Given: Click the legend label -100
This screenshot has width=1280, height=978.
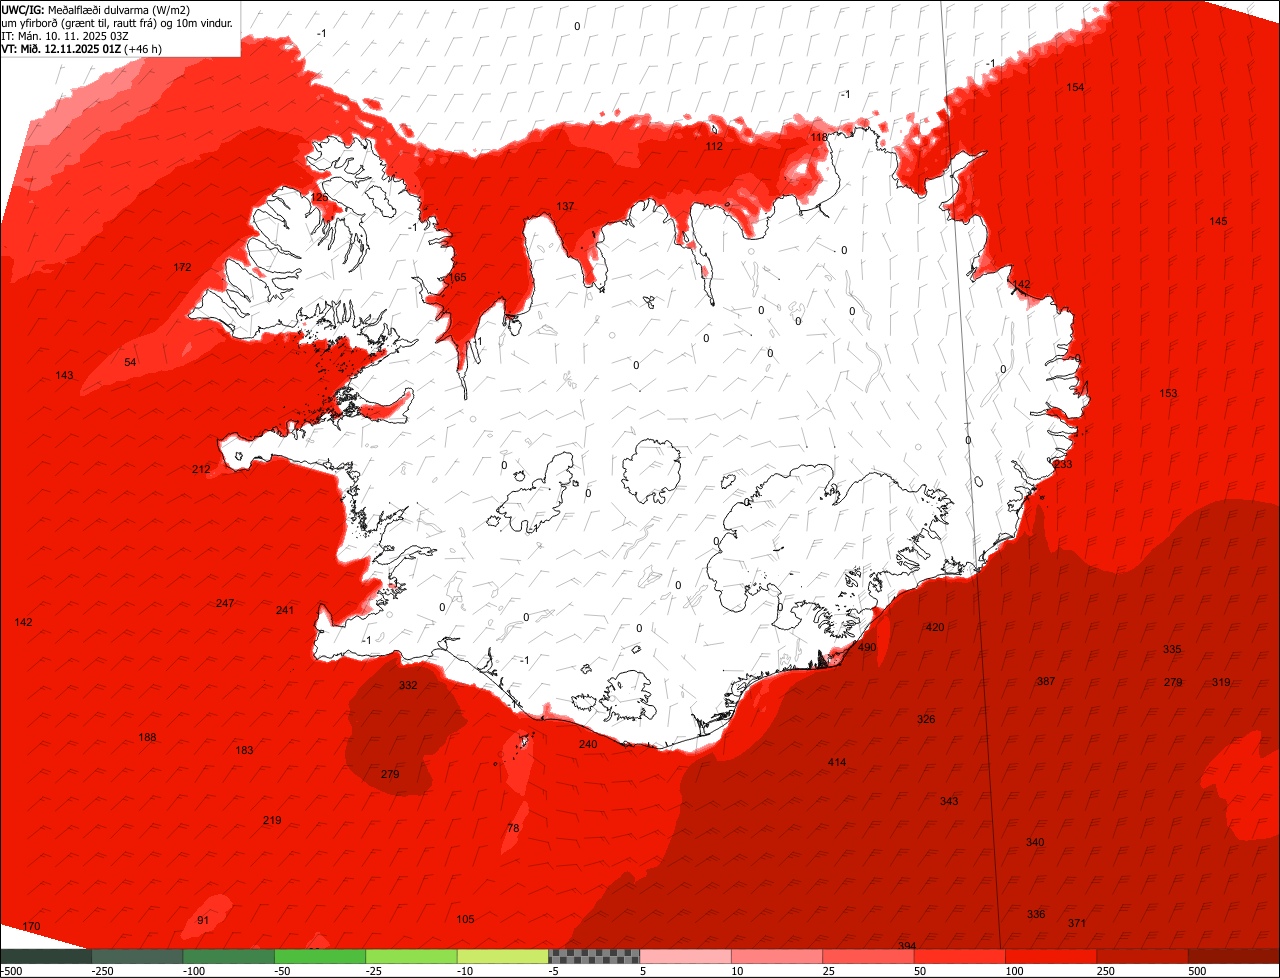Looking at the screenshot, I should [x=193, y=971].
